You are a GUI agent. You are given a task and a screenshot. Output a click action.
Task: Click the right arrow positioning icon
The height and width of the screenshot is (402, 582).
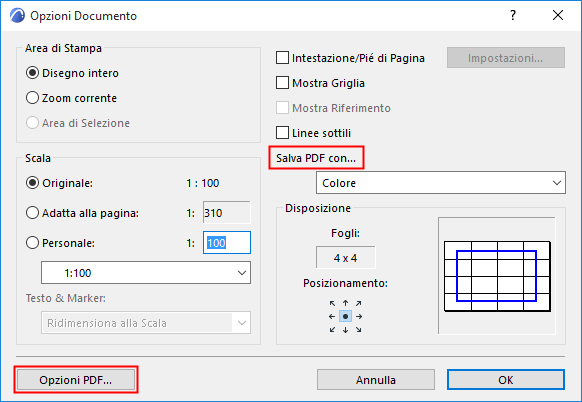click(359, 317)
